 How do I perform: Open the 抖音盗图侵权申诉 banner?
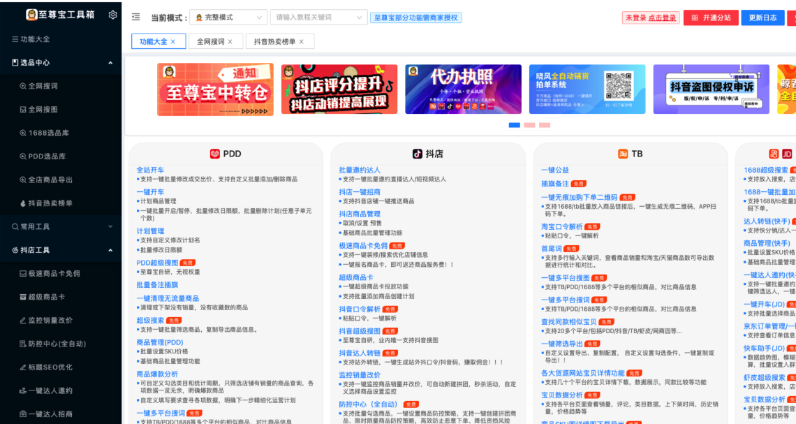[711, 89]
